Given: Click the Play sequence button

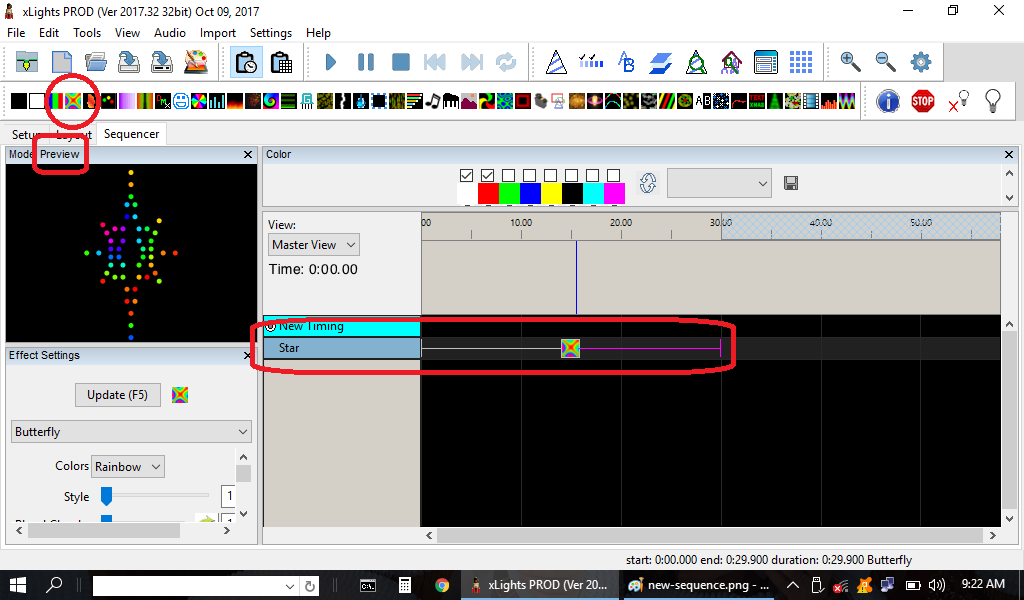Looking at the screenshot, I should coord(331,62).
